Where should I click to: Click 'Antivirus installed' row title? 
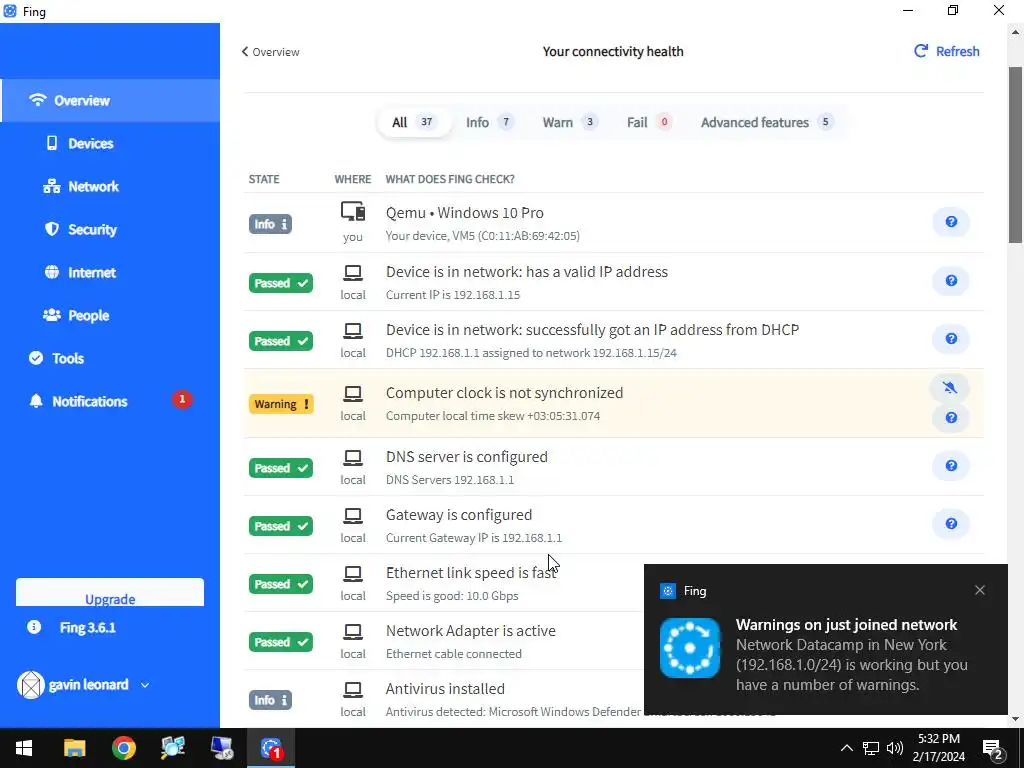[x=445, y=689]
